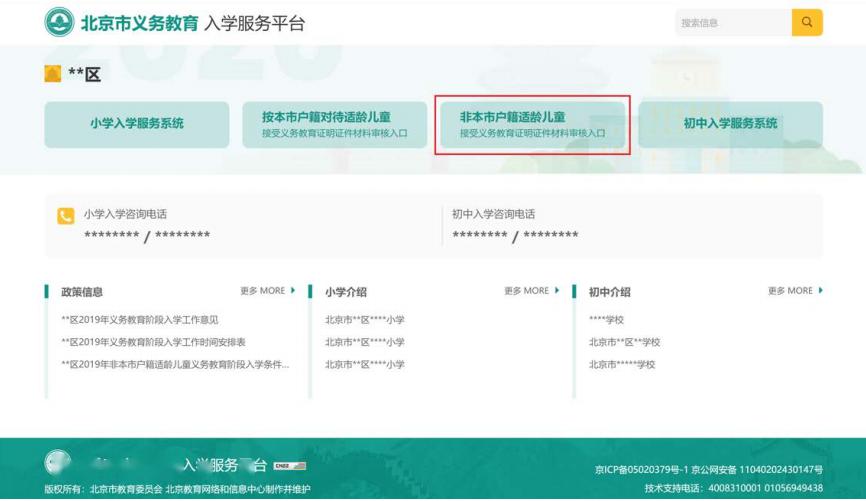
Task: Open 按本市户籍对待适龄儿童 entry
Action: tap(335, 124)
